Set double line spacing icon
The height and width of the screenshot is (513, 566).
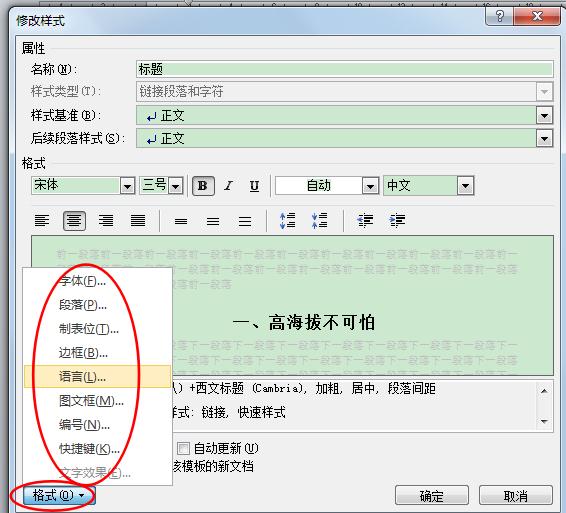tap(245, 221)
